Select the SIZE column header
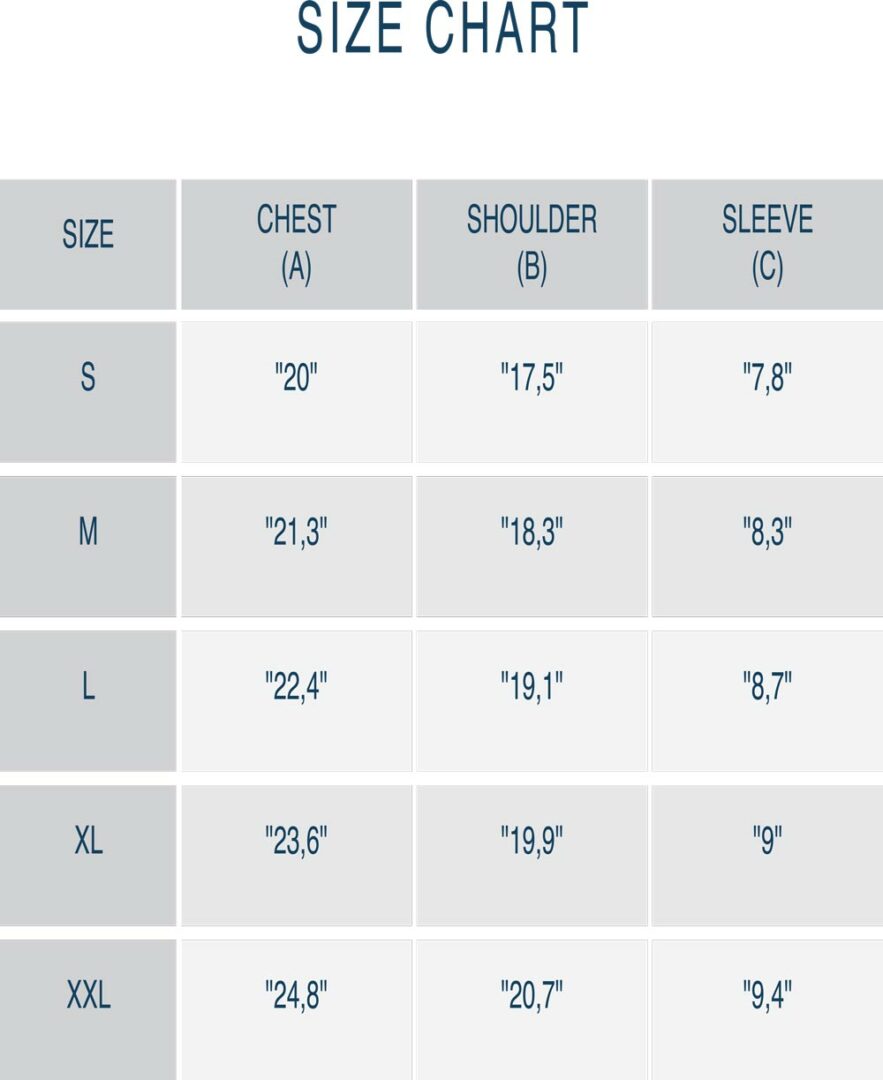This screenshot has height=1080, width=883. (88, 245)
